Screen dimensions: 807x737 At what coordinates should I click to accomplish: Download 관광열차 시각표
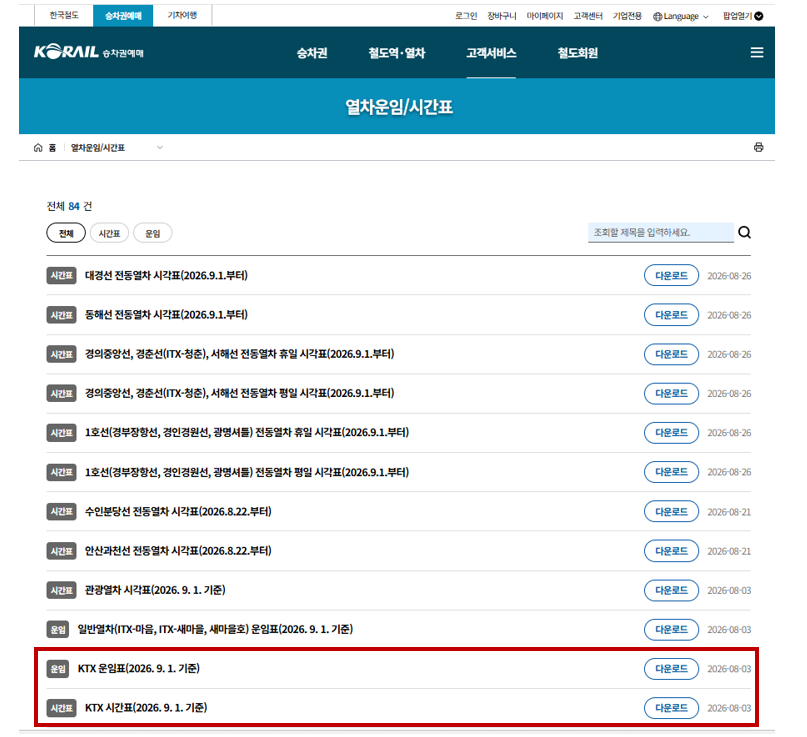pos(671,590)
